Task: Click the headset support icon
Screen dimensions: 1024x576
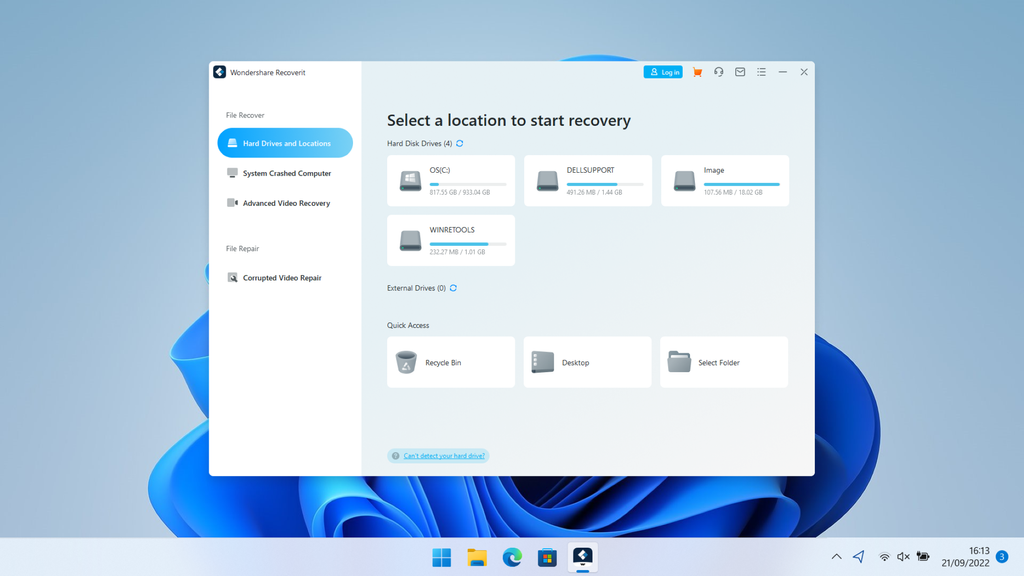Action: tap(718, 72)
